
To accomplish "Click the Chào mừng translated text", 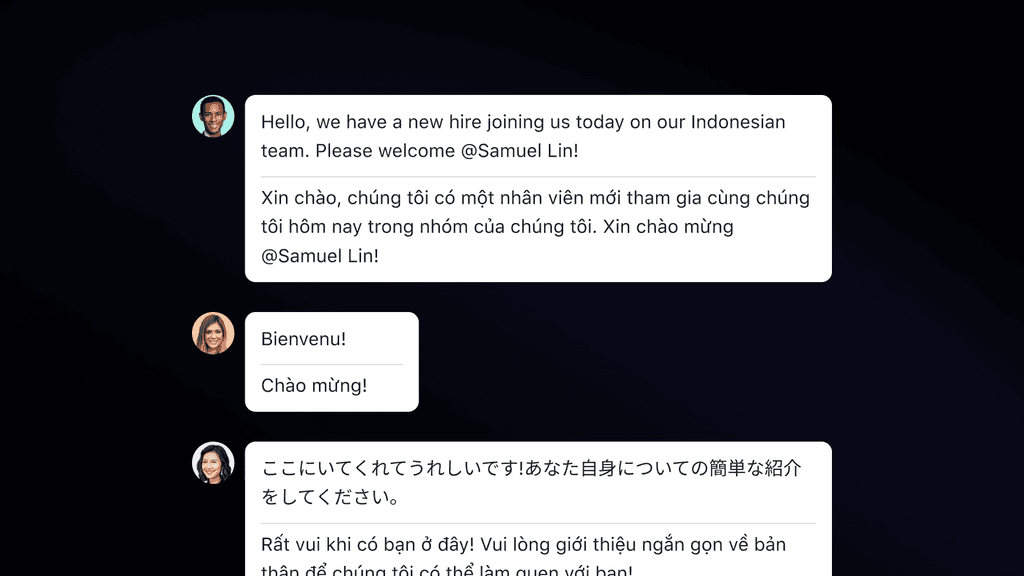I will tap(315, 385).
